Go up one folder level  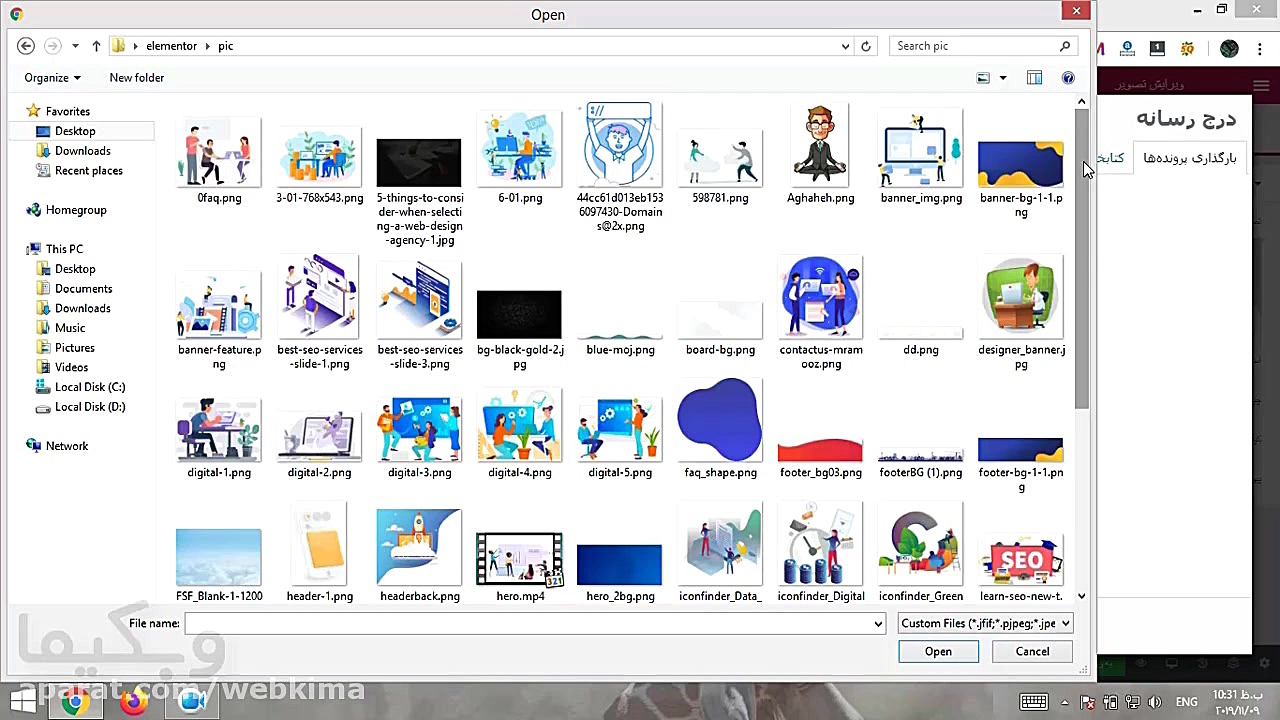pos(96,46)
